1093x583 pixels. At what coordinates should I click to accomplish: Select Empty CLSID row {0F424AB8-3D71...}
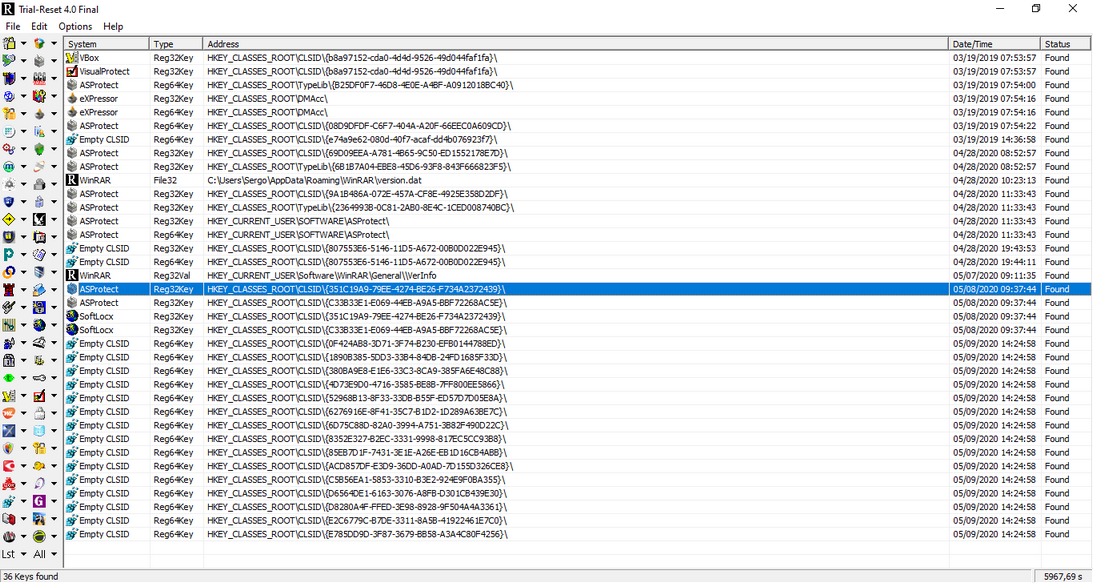point(577,343)
